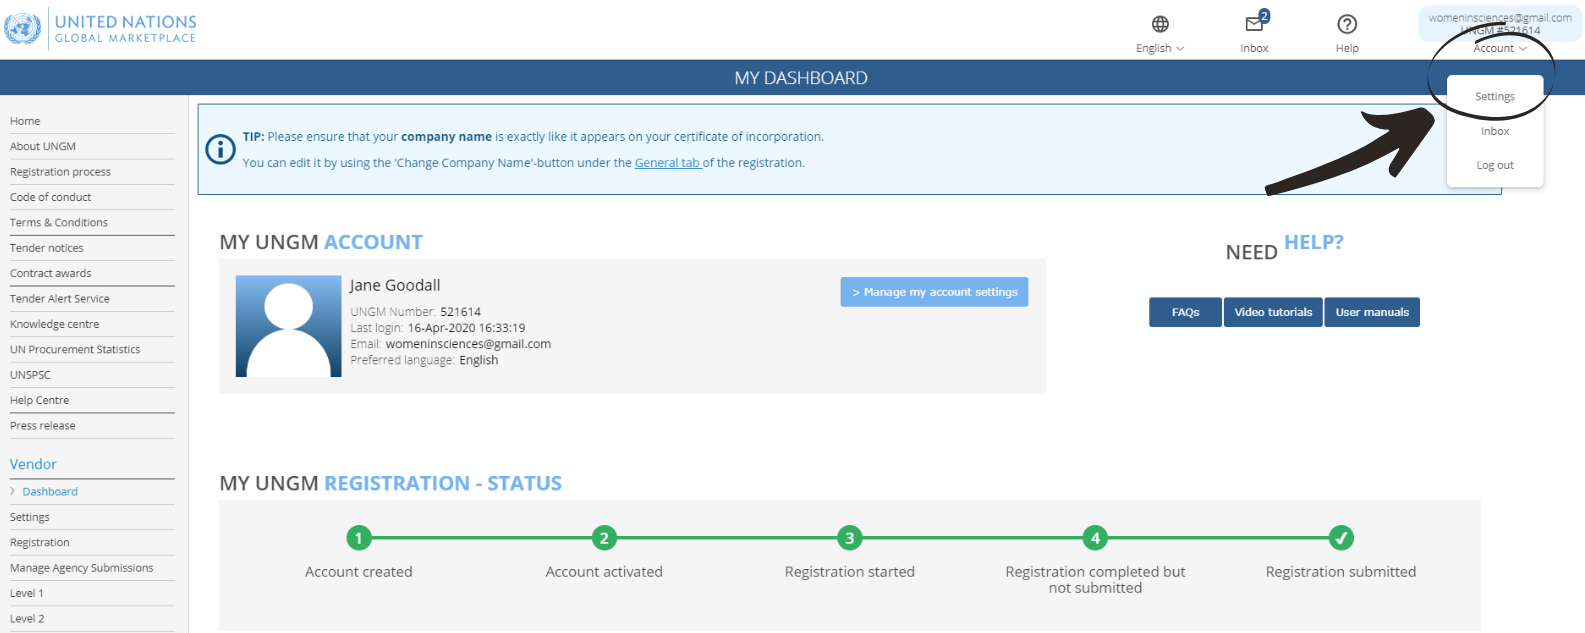Open Terms & Conditions link
The height and width of the screenshot is (633, 1585).
coord(59,223)
